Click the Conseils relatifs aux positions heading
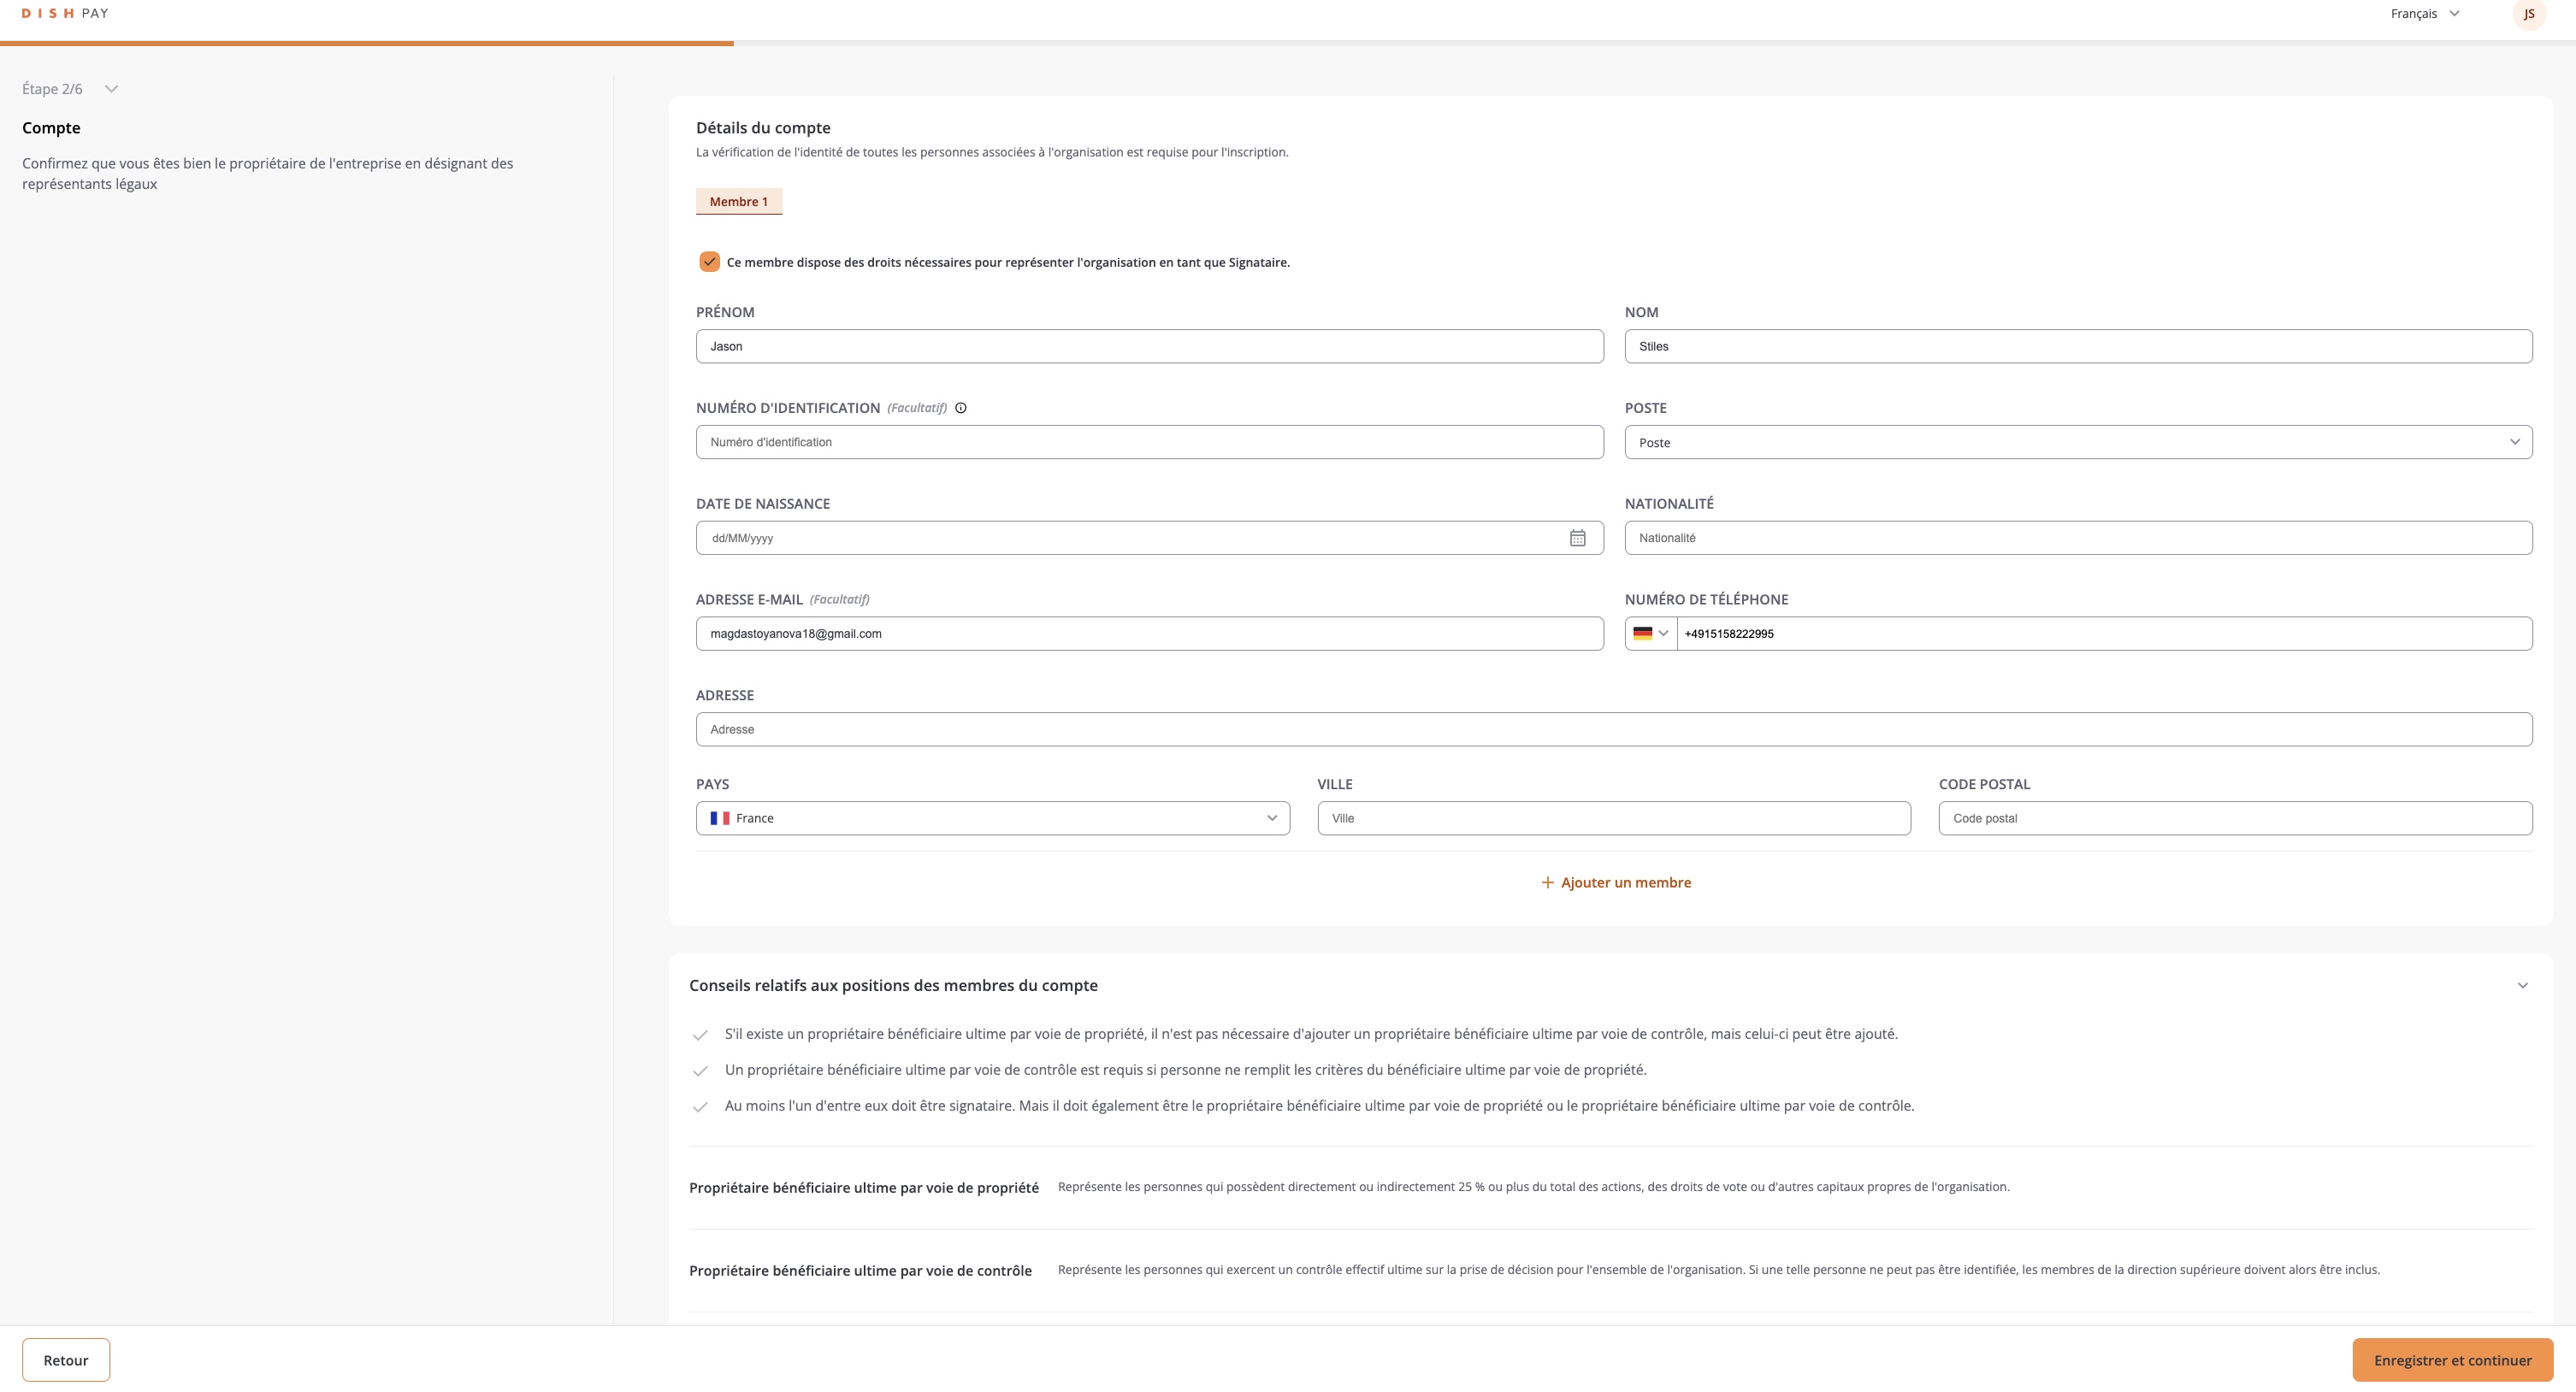Image resolution: width=2576 pixels, height=1392 pixels. tap(893, 985)
